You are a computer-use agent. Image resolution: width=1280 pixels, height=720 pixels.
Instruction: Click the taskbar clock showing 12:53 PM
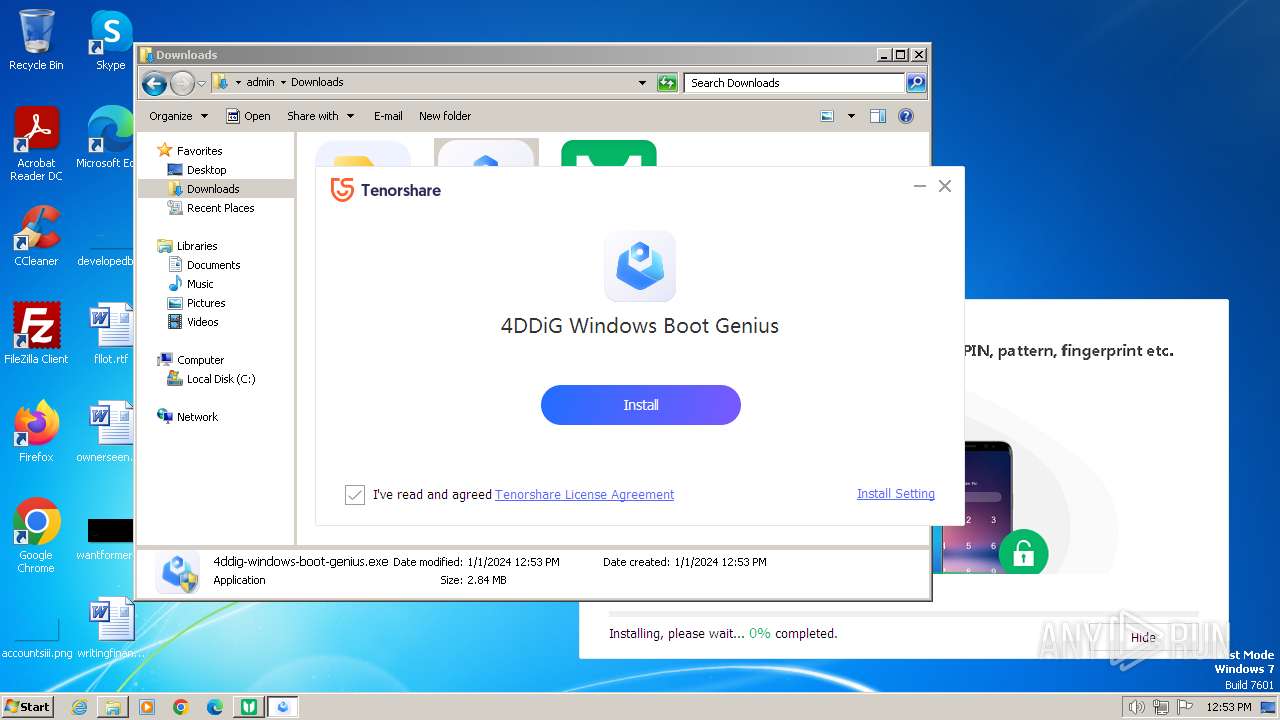(1229, 707)
